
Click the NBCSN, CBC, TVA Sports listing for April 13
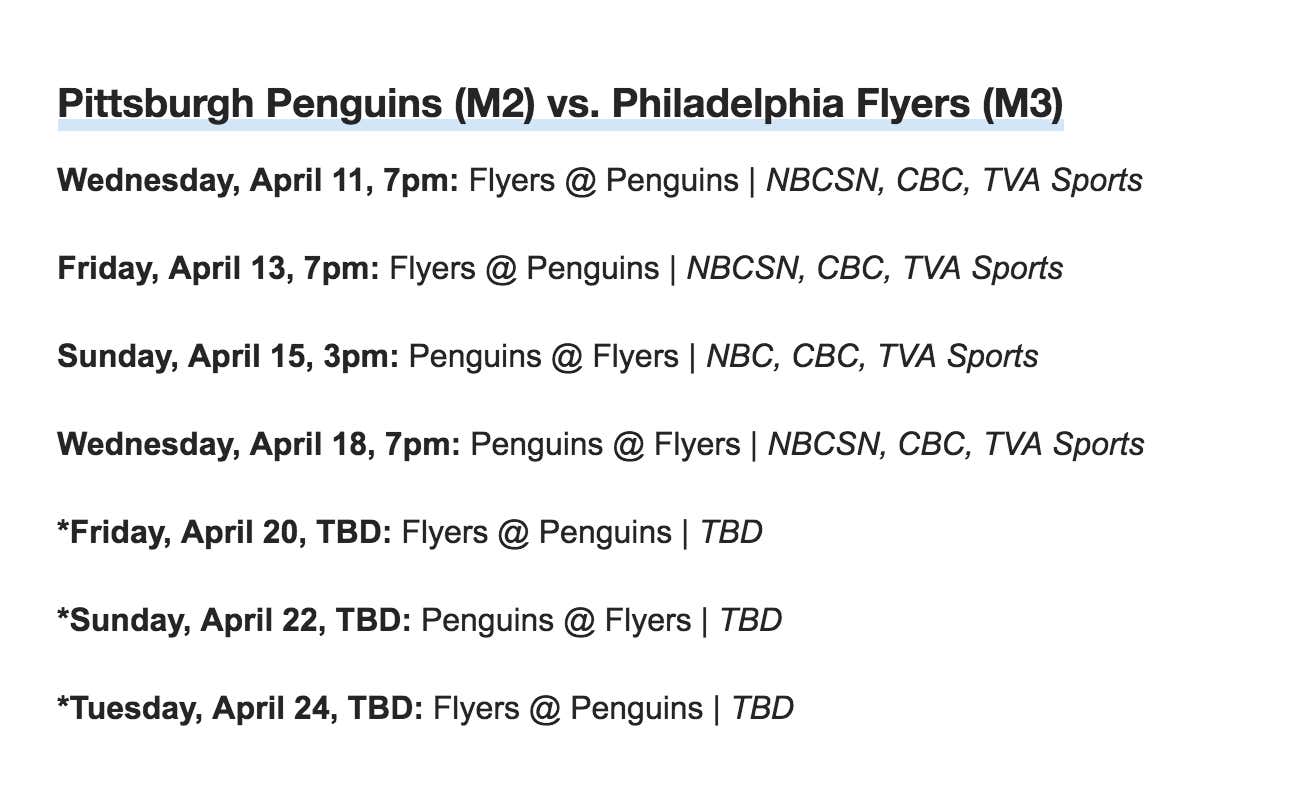click(x=874, y=269)
